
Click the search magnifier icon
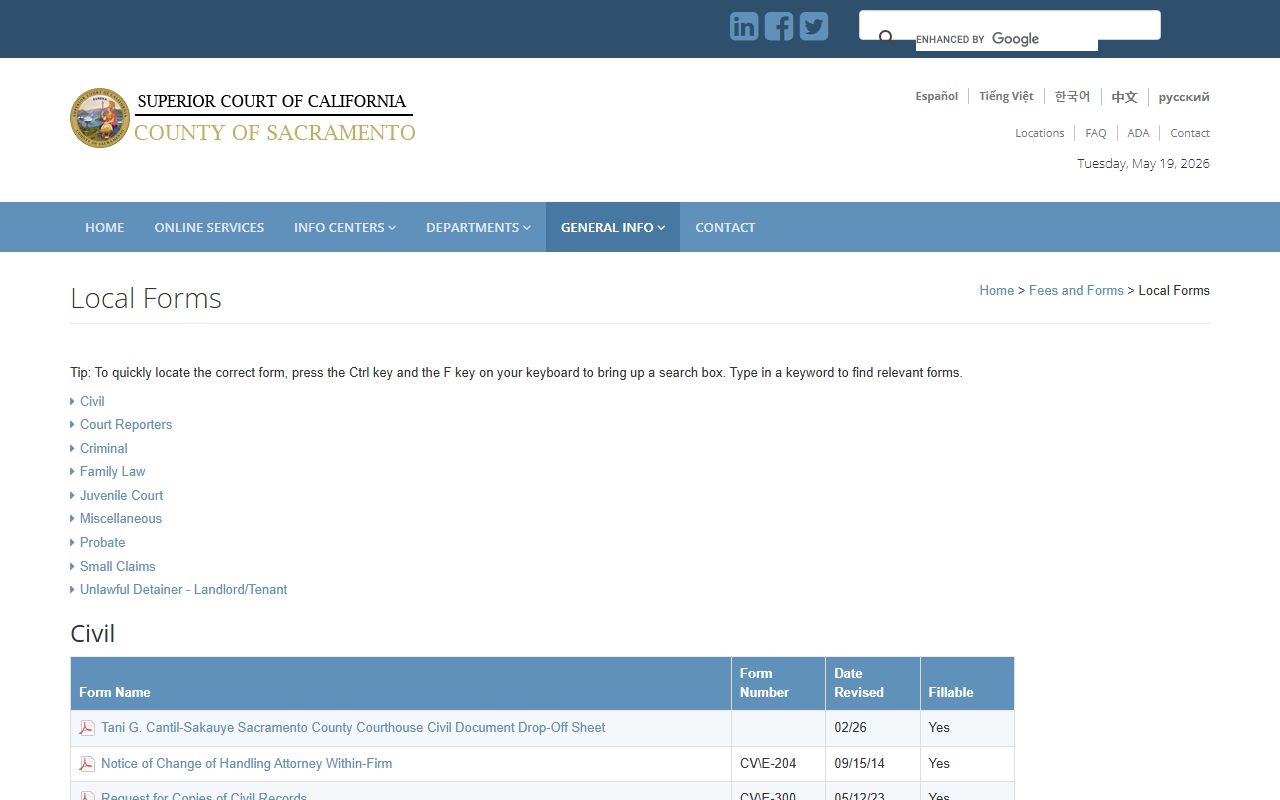pos(886,39)
